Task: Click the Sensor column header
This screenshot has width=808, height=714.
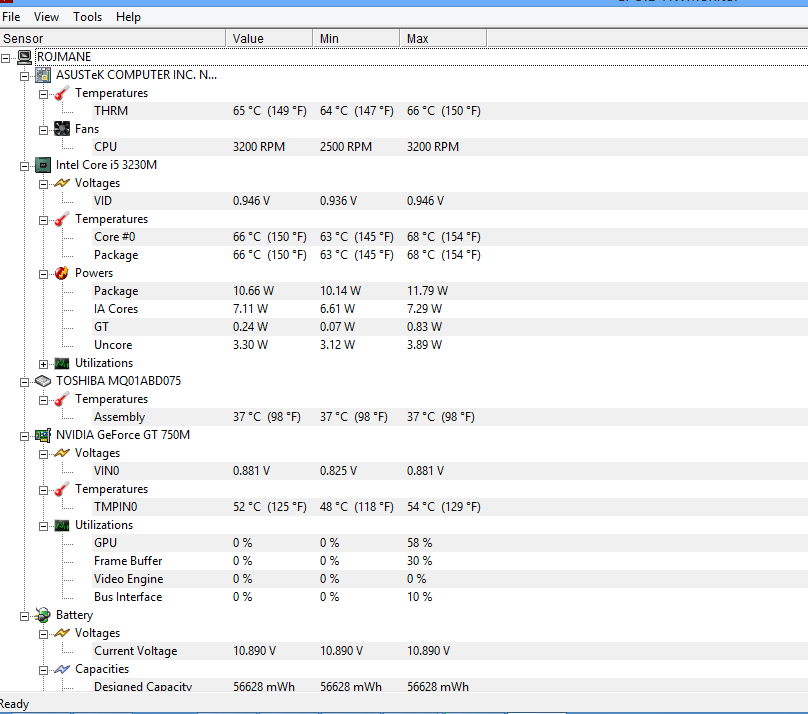Action: point(112,39)
